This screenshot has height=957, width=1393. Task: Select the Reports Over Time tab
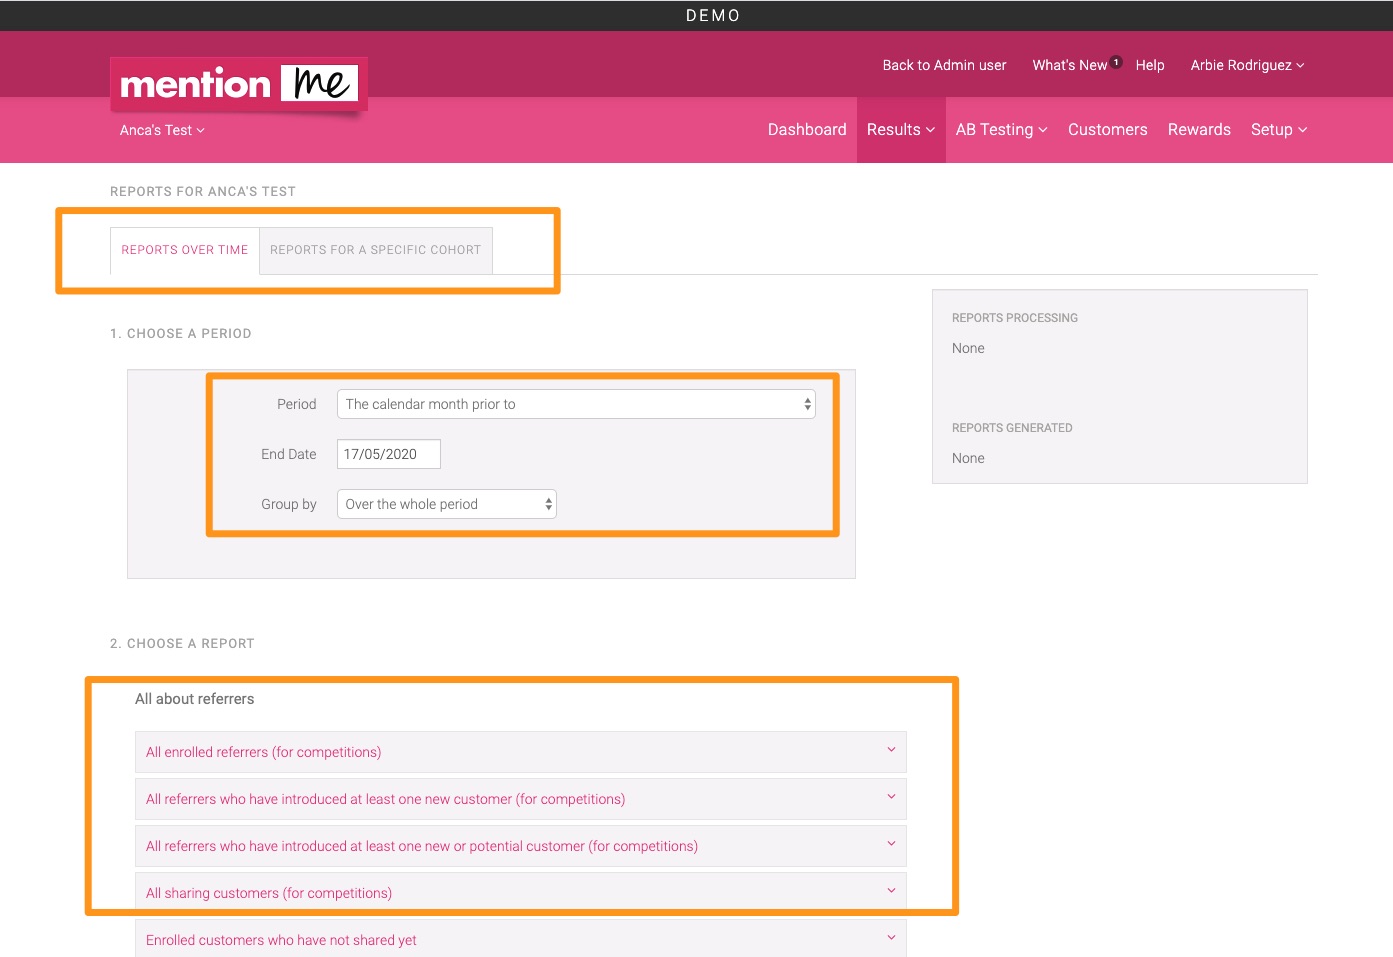tap(184, 249)
